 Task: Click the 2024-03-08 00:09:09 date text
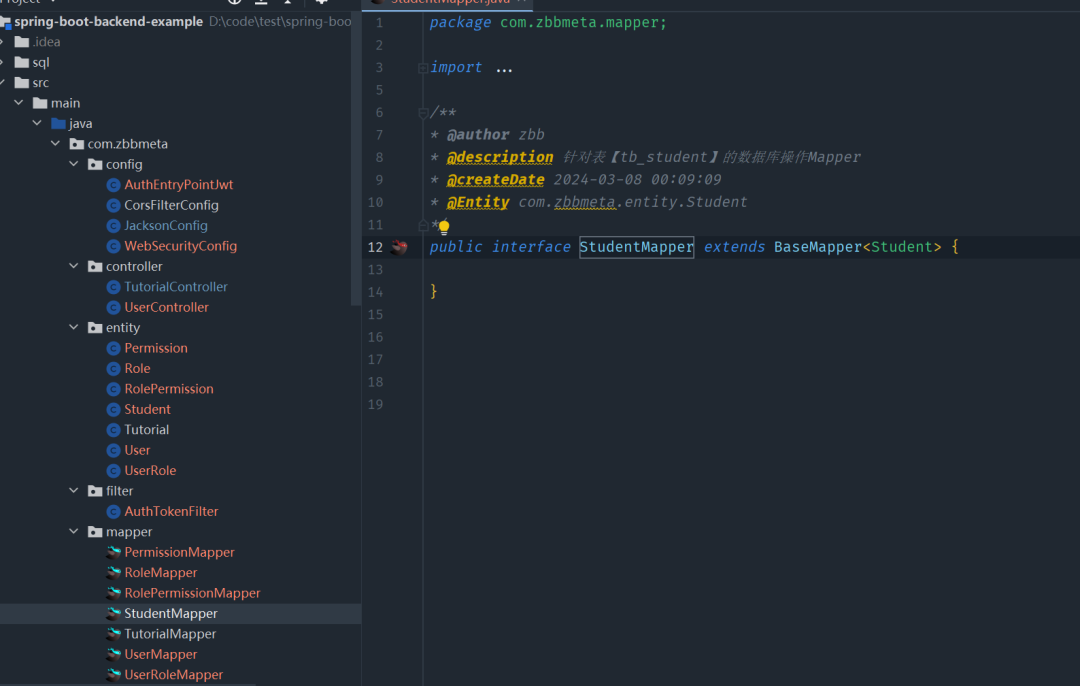(637, 180)
